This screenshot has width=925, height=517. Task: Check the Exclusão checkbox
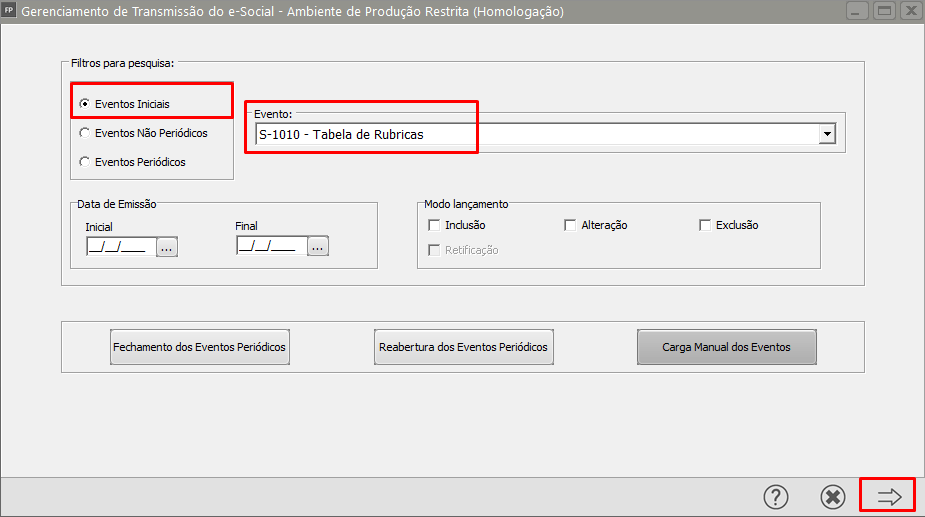pos(705,225)
